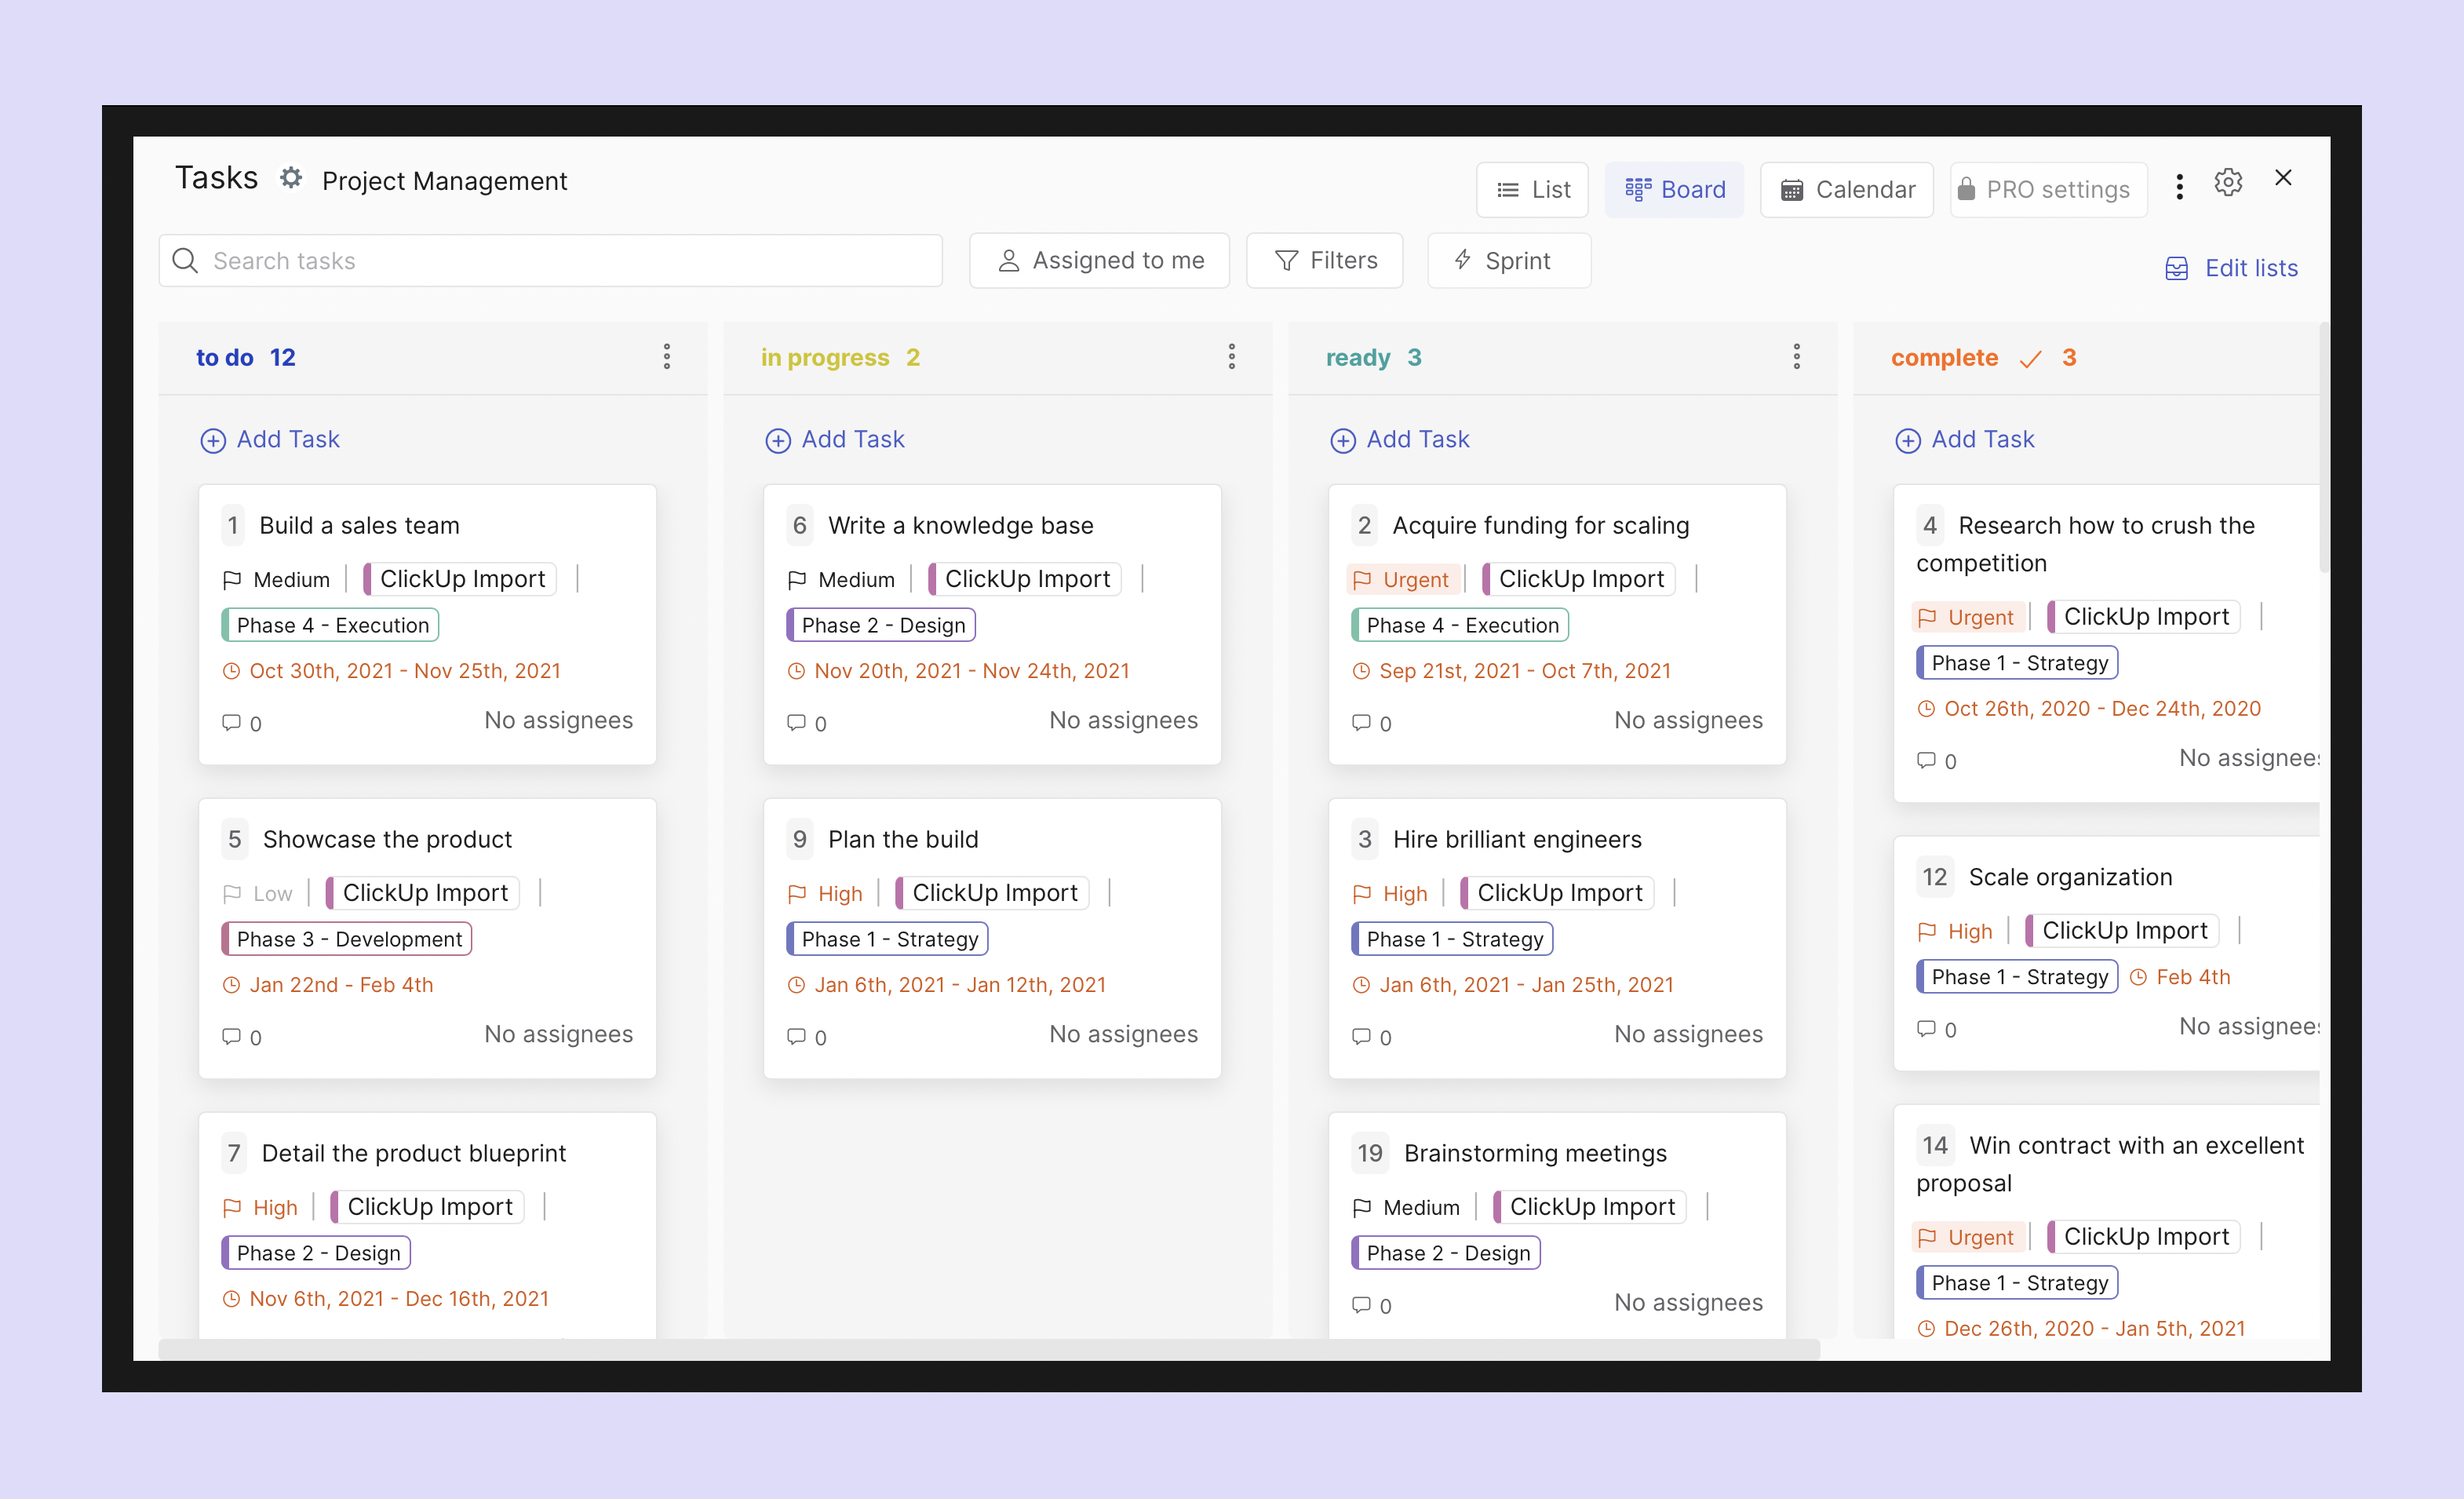The height and width of the screenshot is (1499, 2464).
Task: Open the ready column three-dot menu
Action: (x=1796, y=357)
